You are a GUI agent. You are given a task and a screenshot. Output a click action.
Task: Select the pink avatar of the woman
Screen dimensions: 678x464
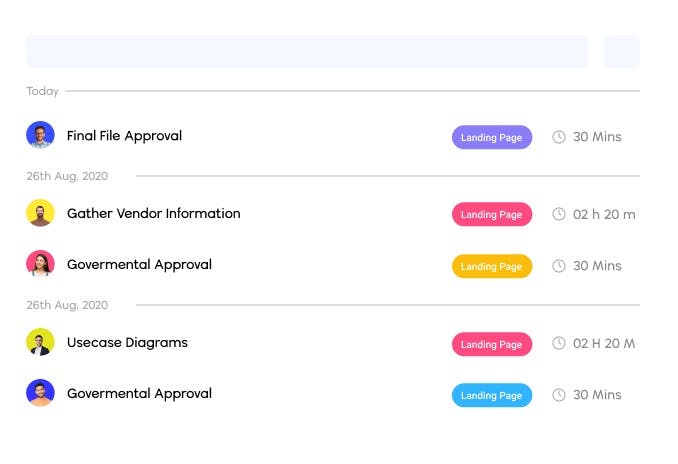tap(40, 264)
